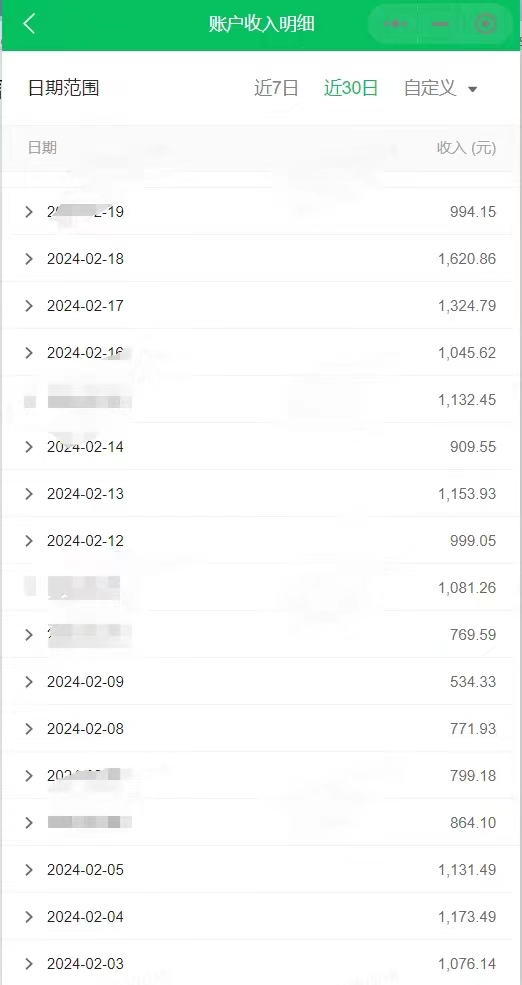This screenshot has height=985, width=522.
Task: Select the 近7日 date range
Action: [276, 88]
